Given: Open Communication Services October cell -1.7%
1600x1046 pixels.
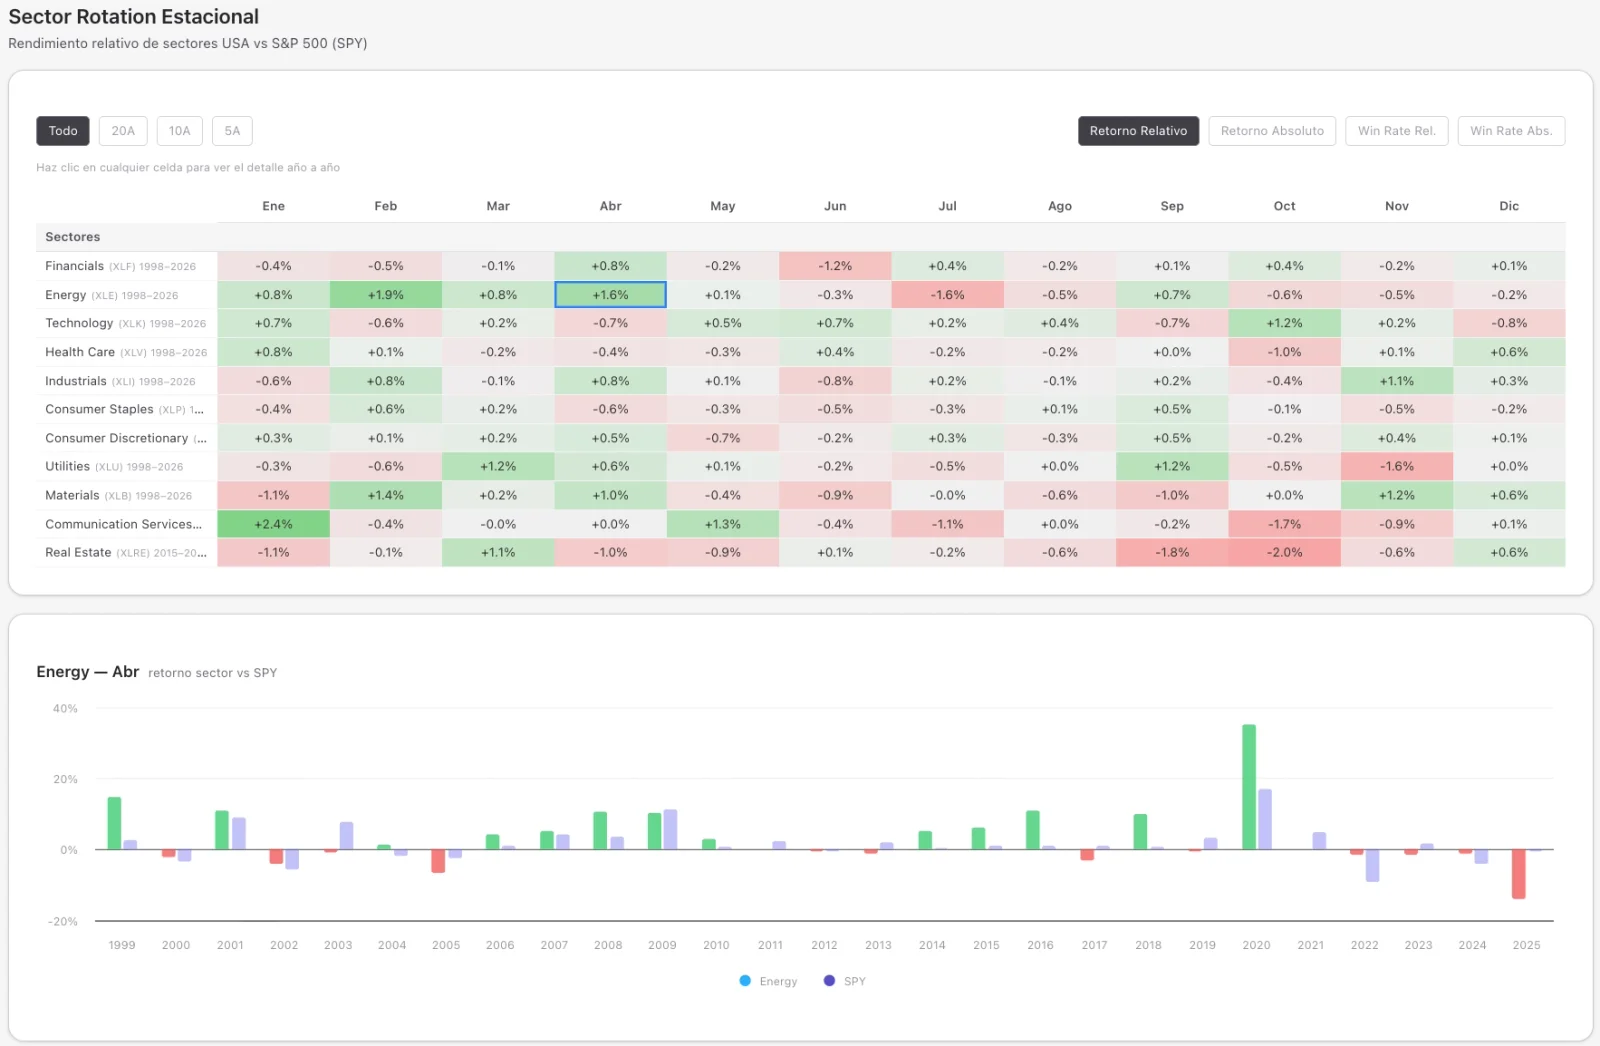Looking at the screenshot, I should click(x=1285, y=524).
